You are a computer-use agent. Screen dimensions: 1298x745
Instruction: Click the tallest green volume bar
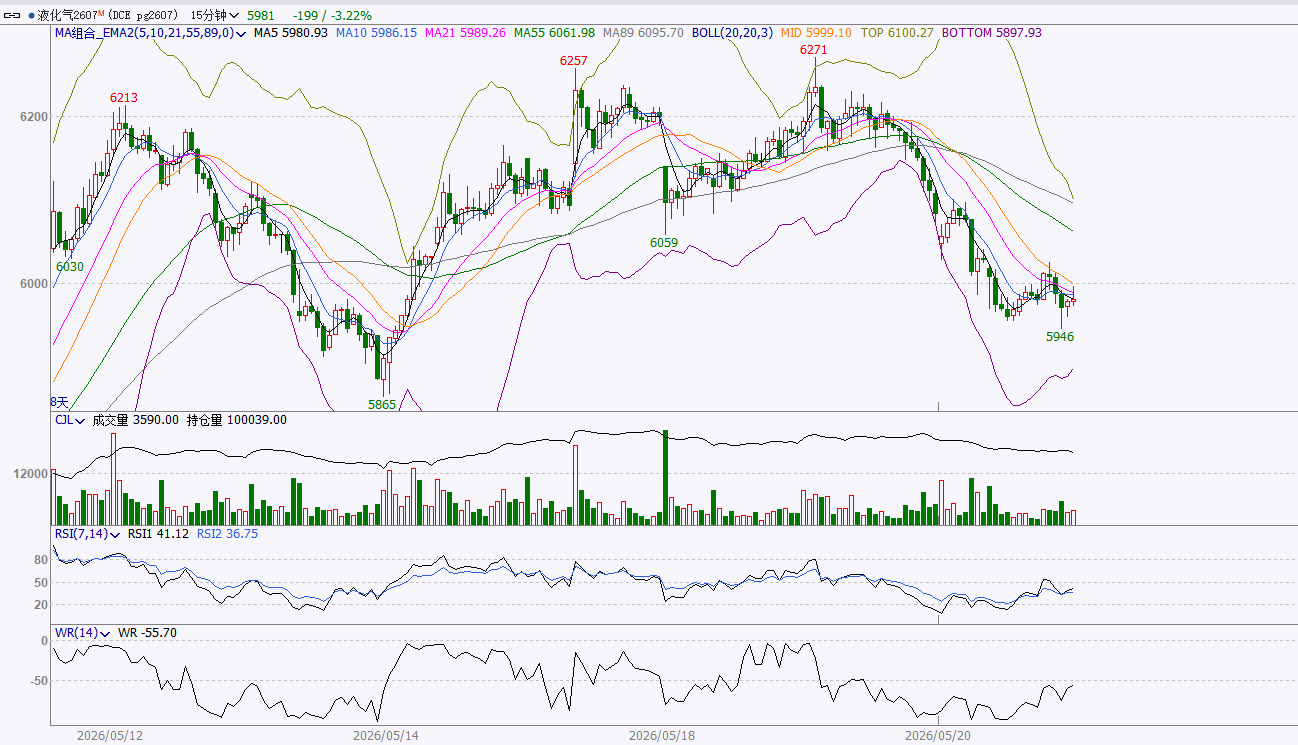point(665,477)
